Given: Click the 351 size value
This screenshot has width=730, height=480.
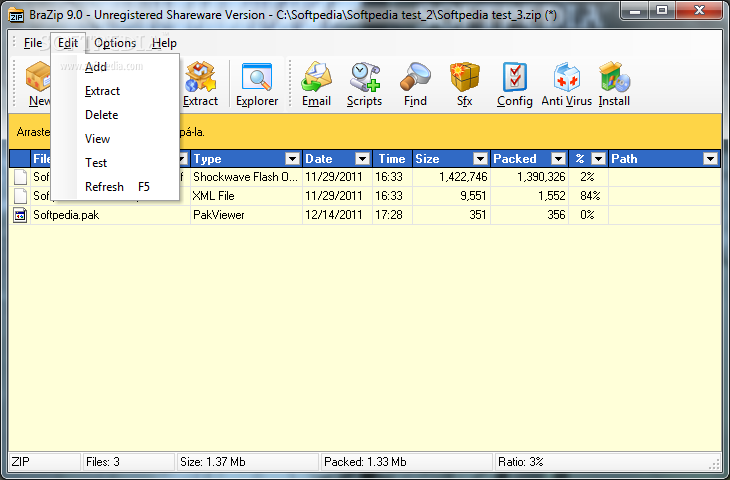Looking at the screenshot, I should pos(478,215).
